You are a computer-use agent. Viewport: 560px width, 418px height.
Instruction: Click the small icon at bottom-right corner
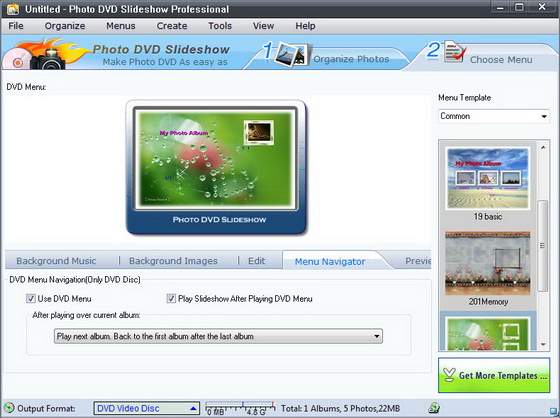554,412
